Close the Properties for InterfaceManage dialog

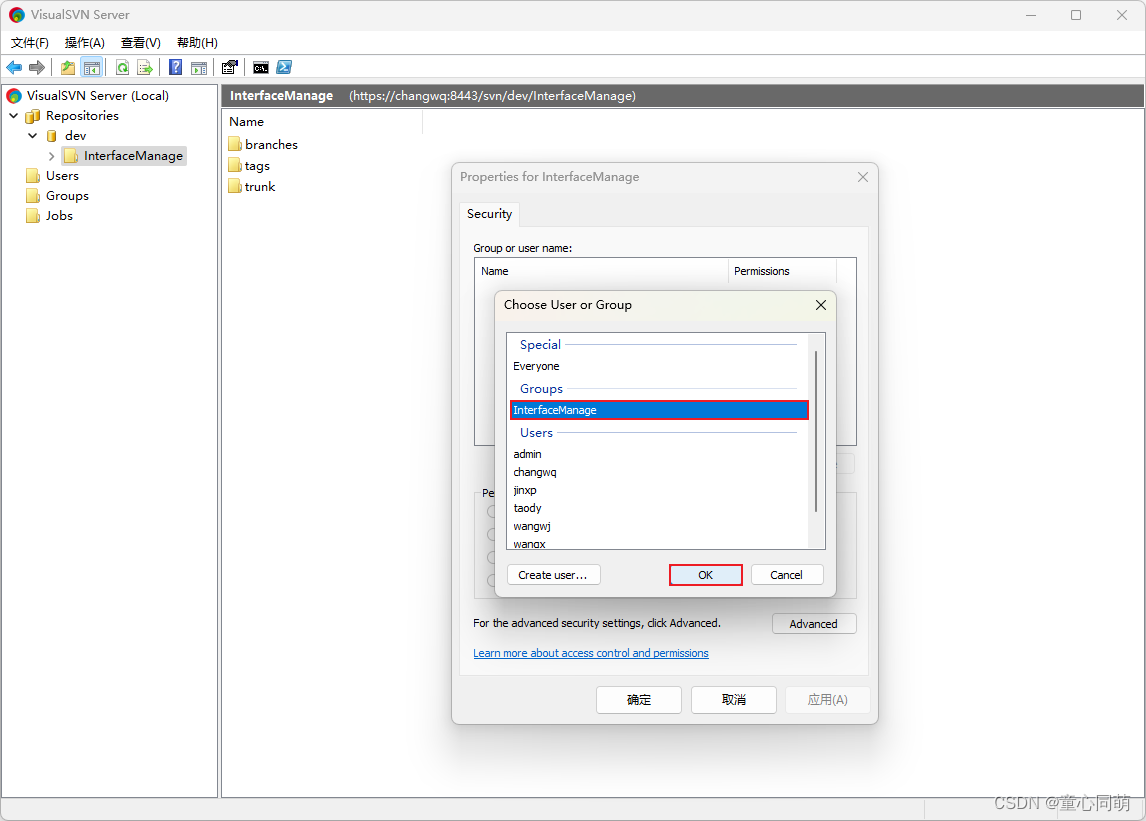[x=863, y=177]
